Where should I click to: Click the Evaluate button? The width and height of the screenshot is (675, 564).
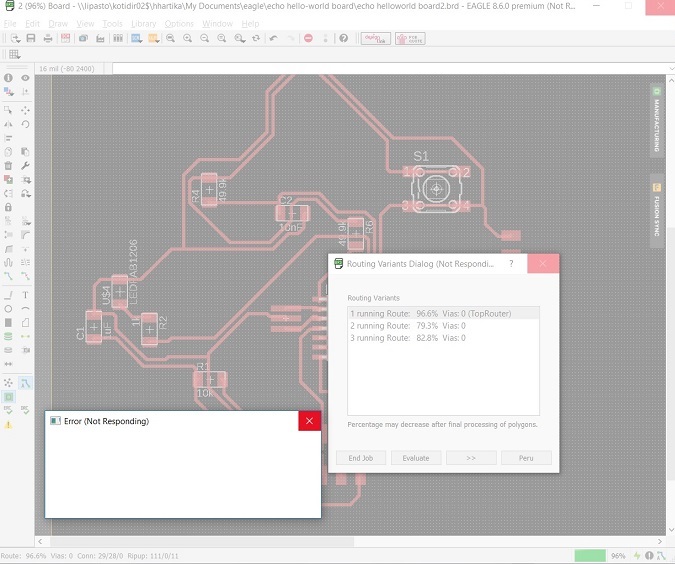click(x=416, y=458)
